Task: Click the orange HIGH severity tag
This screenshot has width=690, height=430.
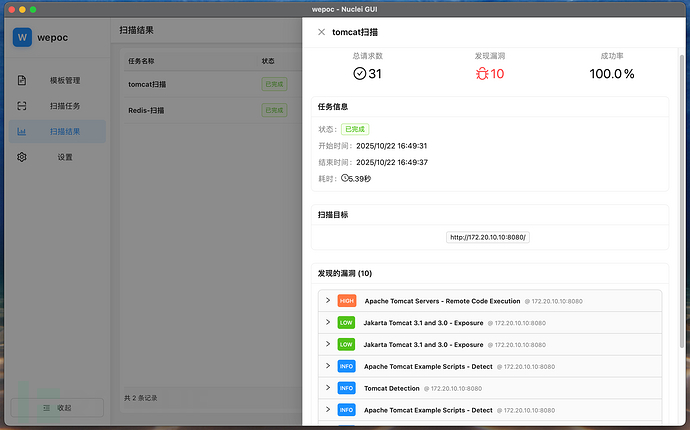Action: [x=346, y=300]
